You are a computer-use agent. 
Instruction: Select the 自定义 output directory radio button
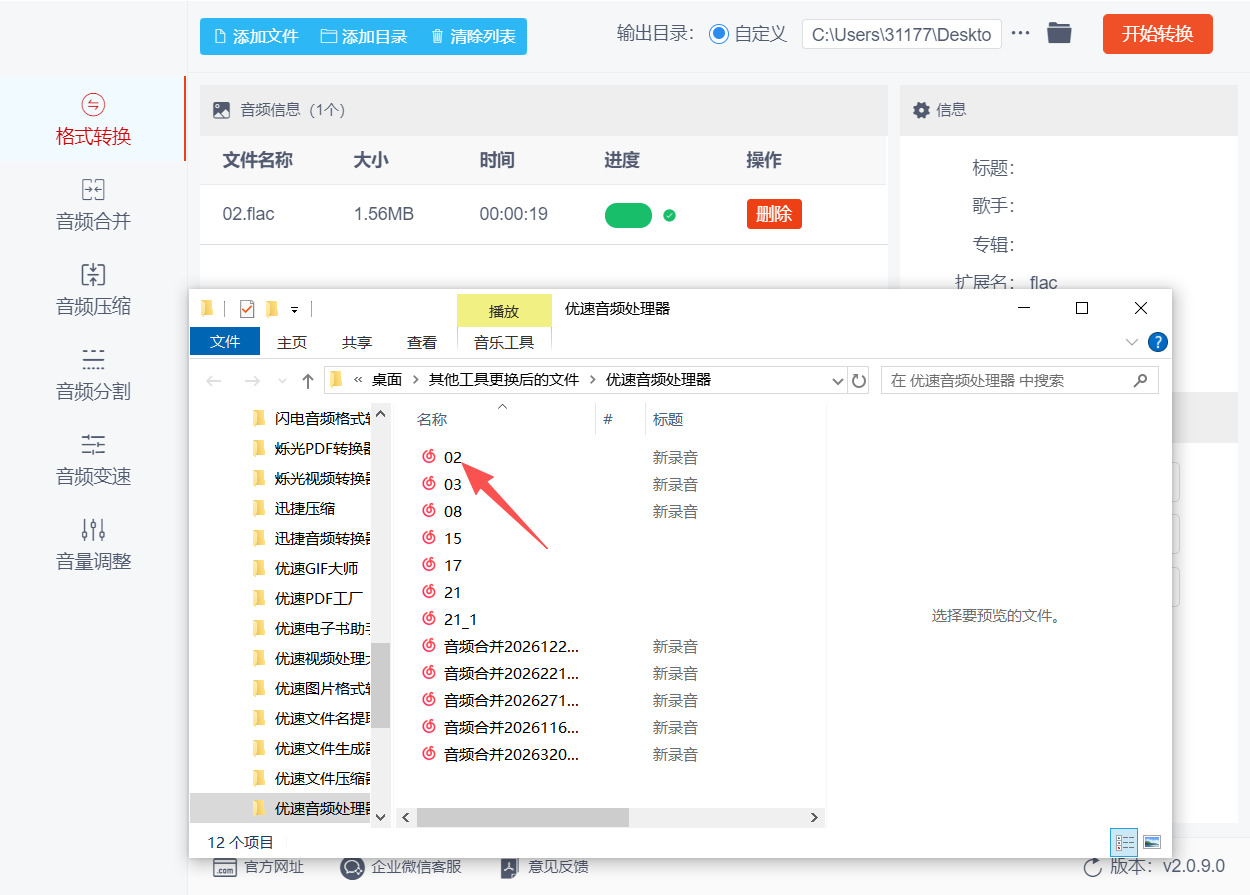(x=719, y=33)
